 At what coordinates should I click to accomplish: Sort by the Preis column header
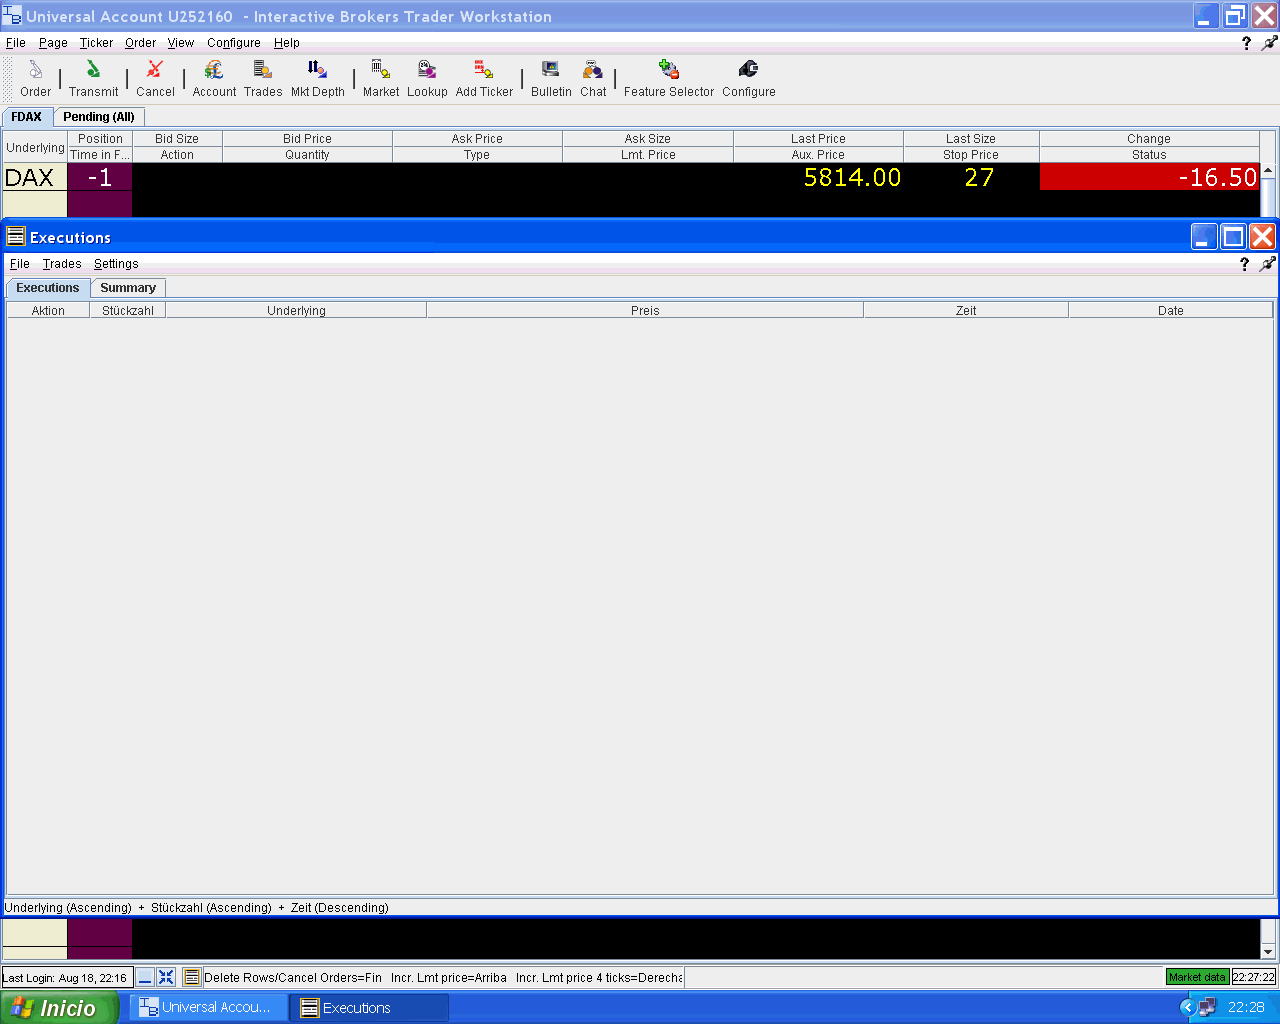click(645, 311)
